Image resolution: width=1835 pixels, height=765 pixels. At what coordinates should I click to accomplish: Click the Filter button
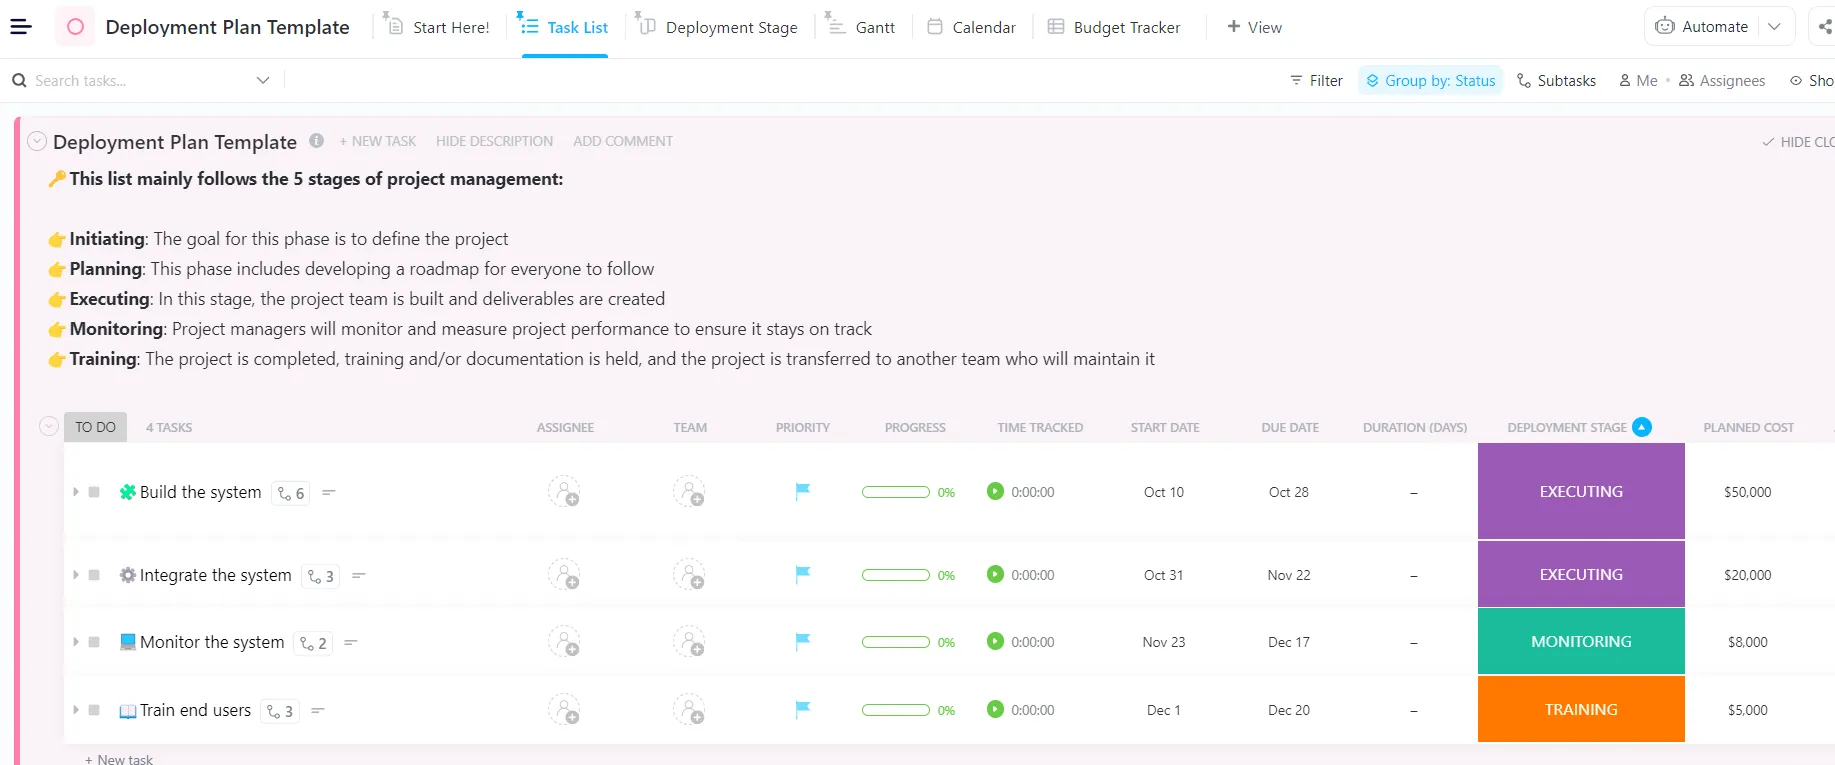[1316, 81]
